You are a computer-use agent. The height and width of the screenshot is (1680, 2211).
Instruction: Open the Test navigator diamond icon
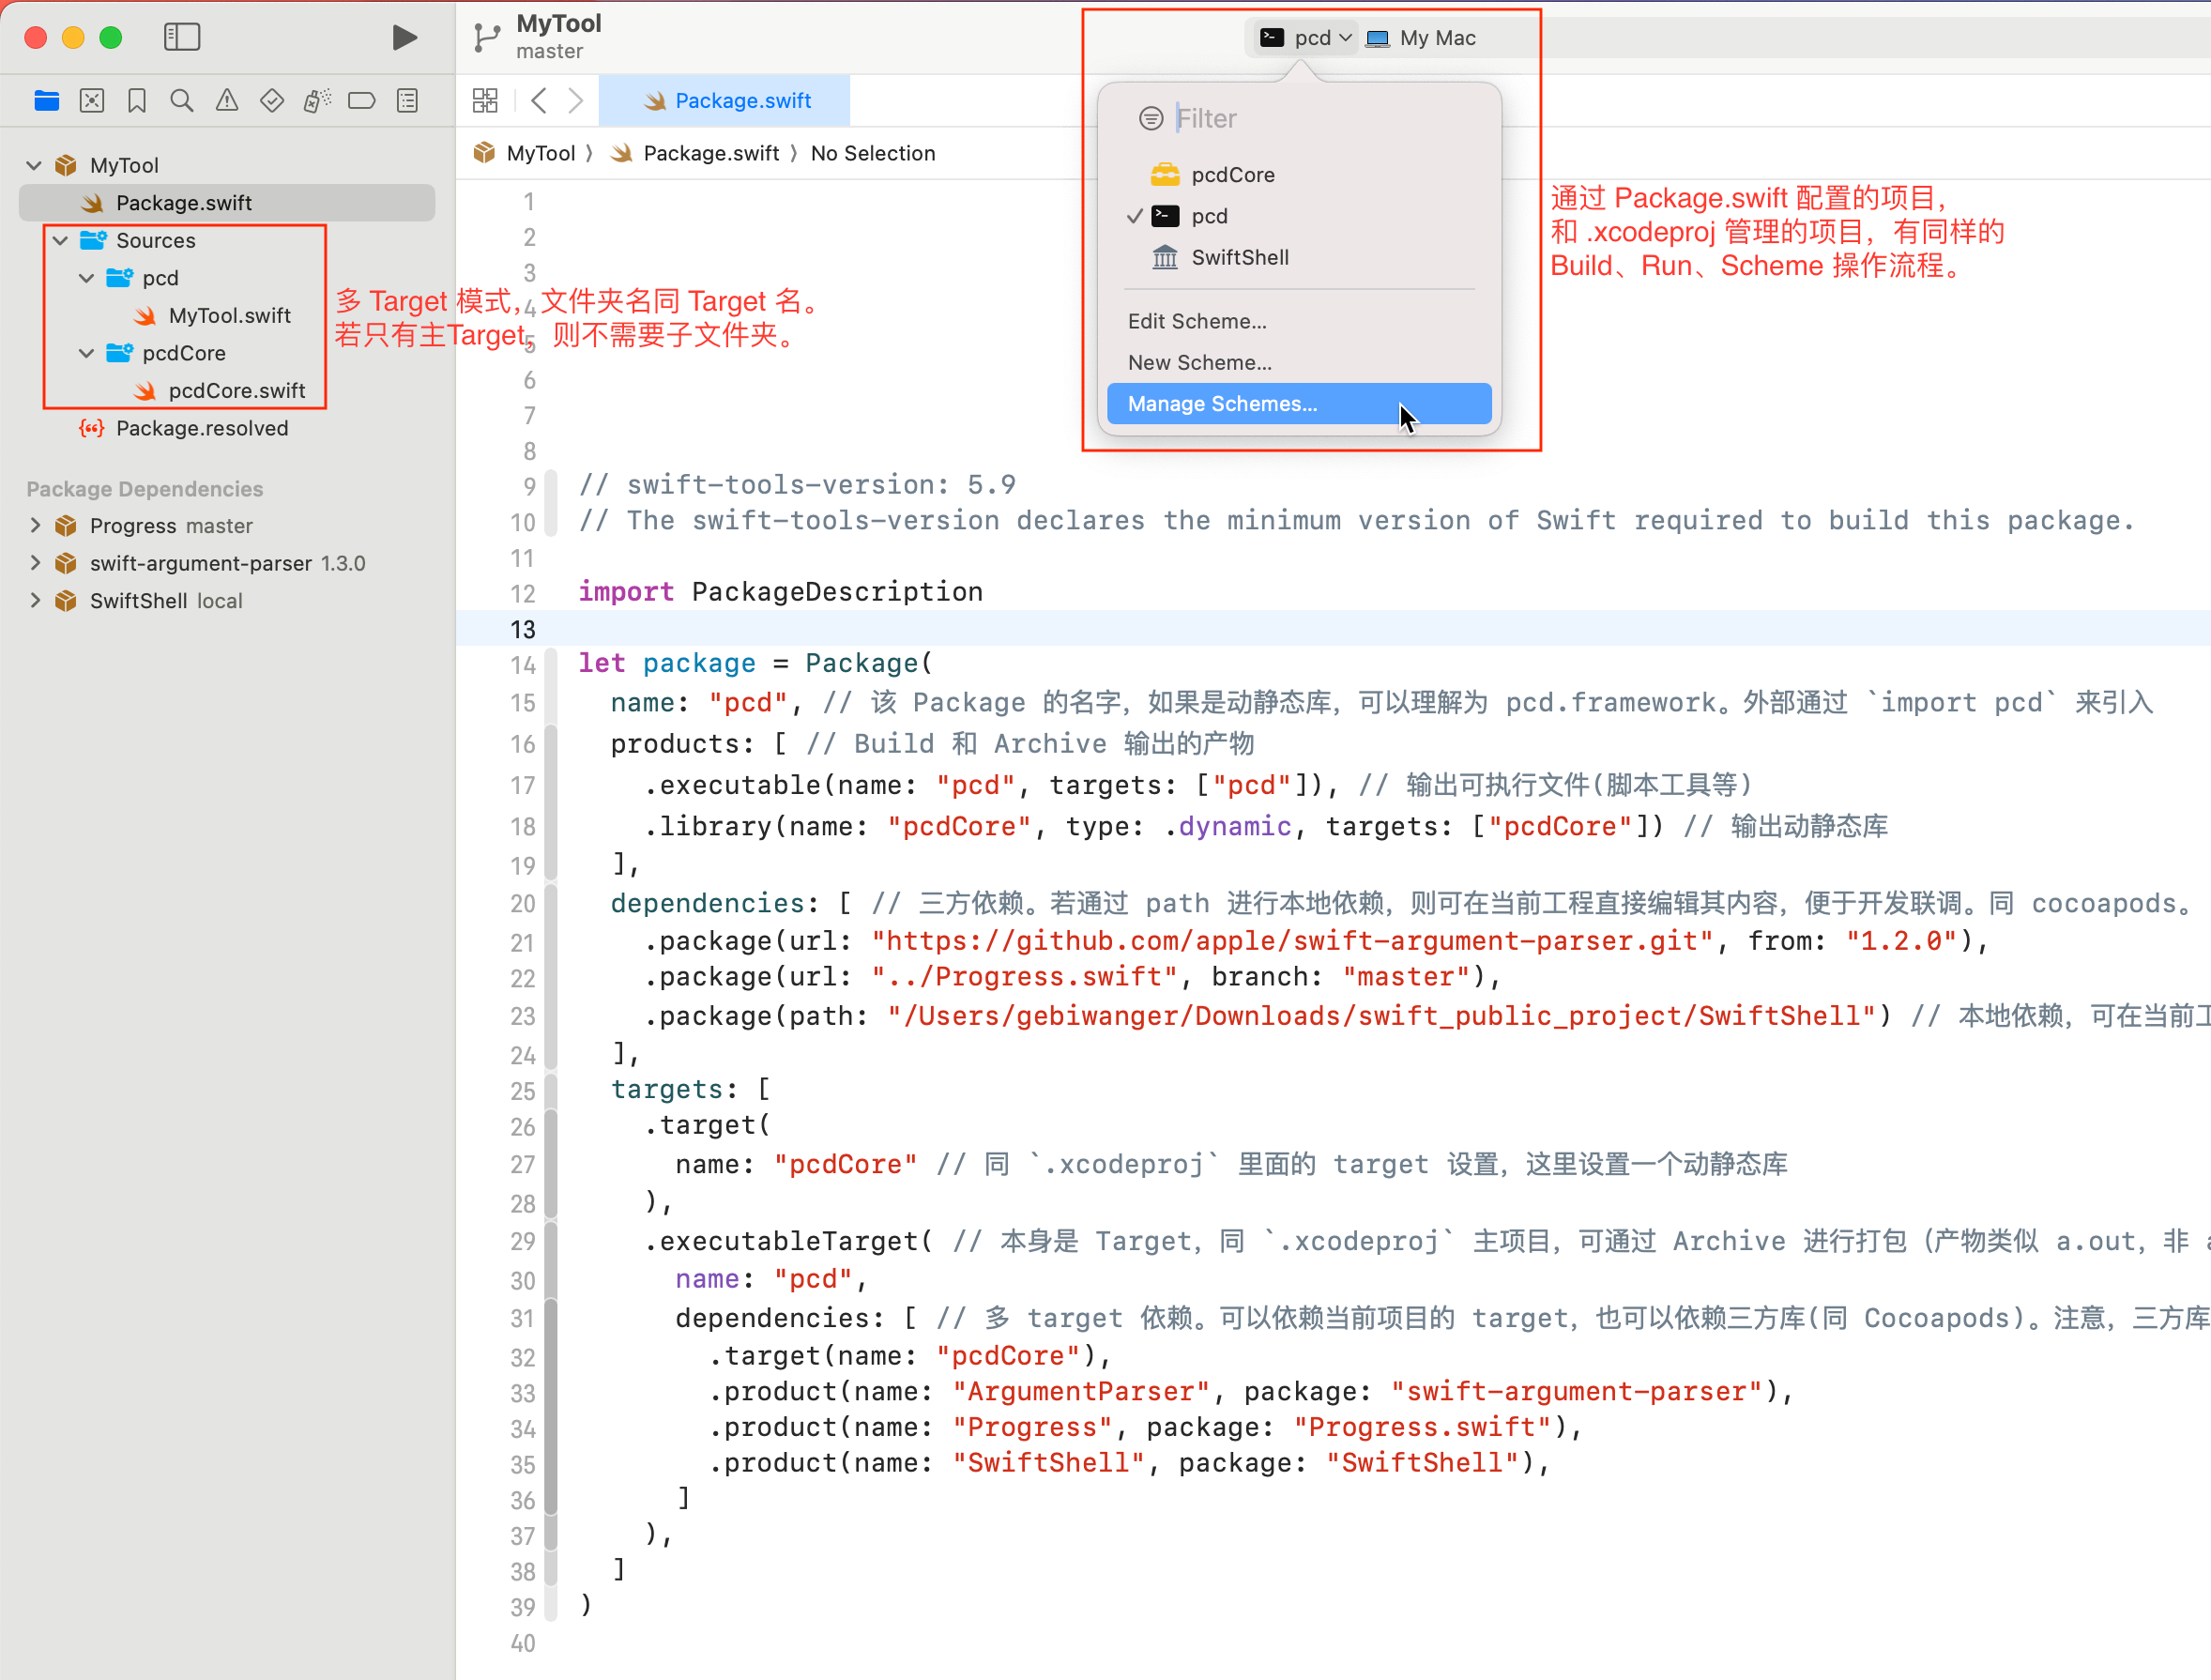click(x=272, y=101)
